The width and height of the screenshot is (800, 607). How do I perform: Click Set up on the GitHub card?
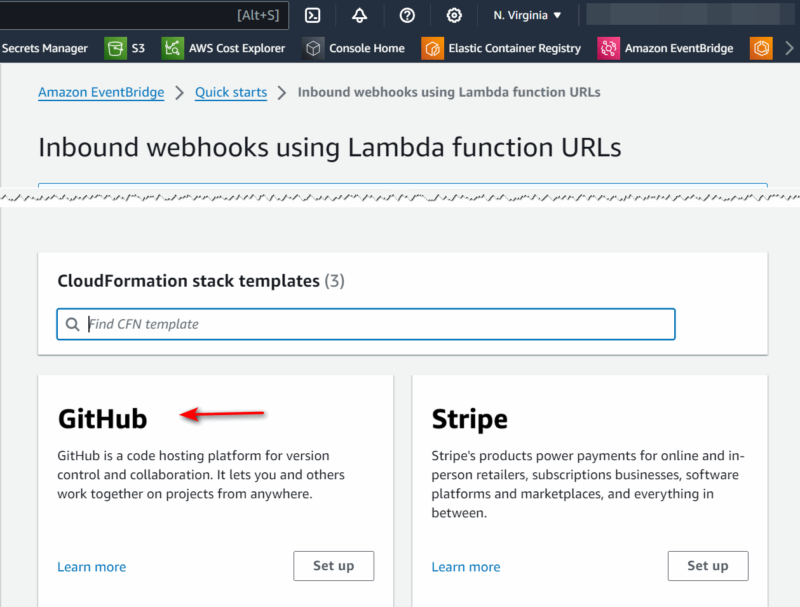334,566
